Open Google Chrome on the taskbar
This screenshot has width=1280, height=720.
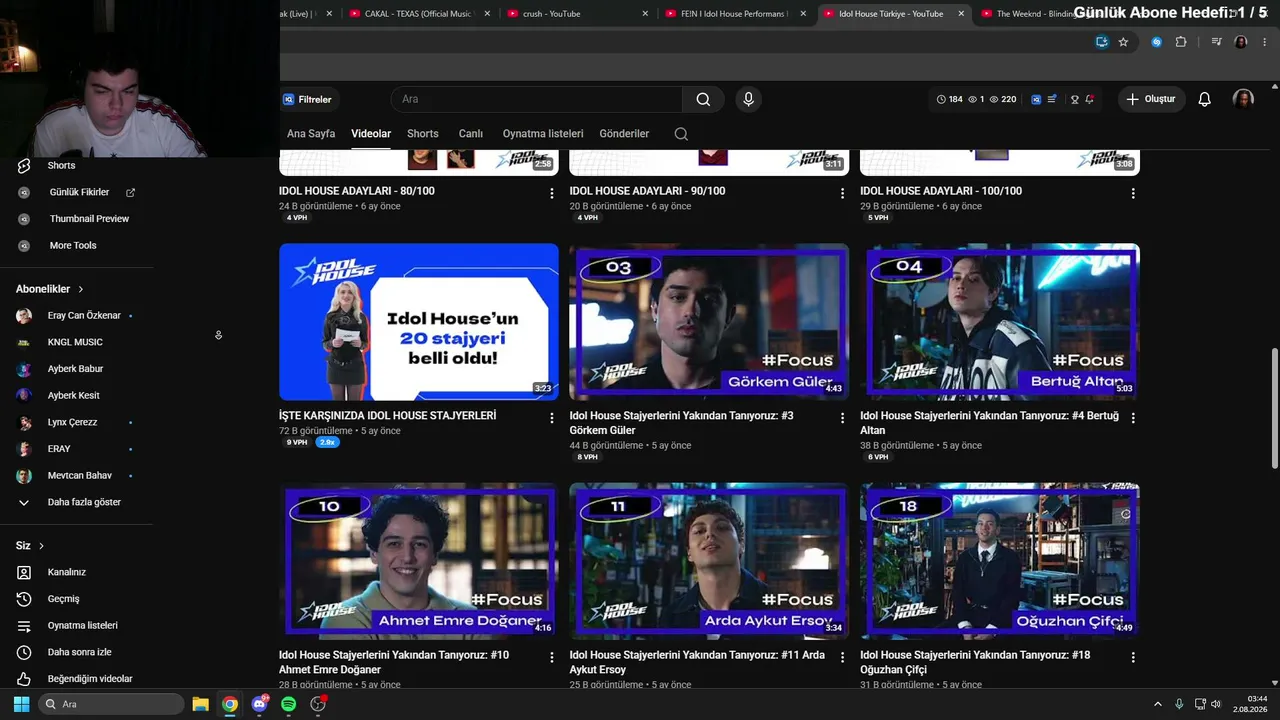(x=230, y=704)
